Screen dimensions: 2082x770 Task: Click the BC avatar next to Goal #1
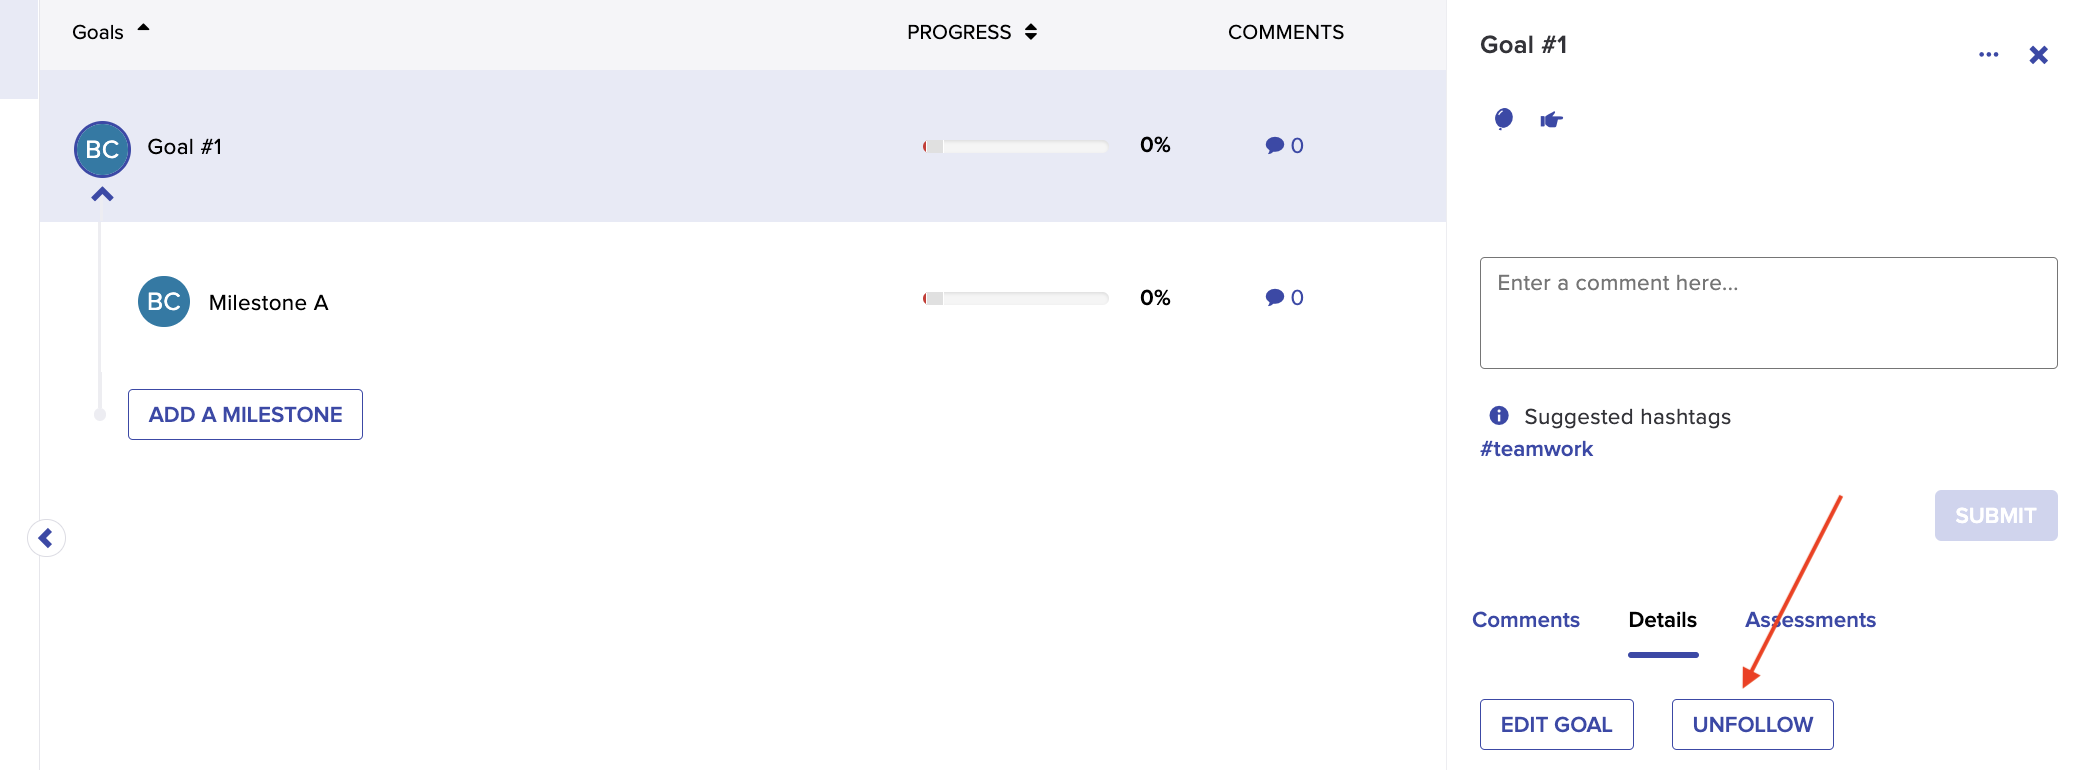click(102, 150)
